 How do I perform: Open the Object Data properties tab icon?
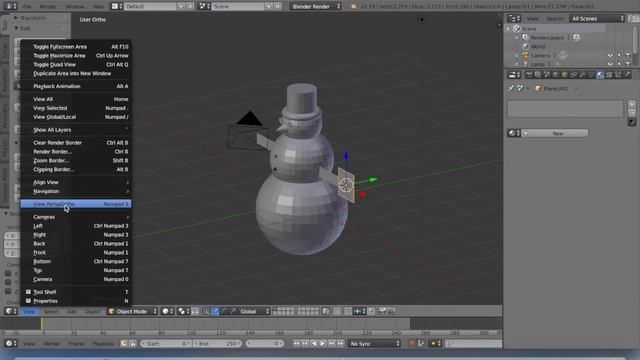pyautogui.click(x=591, y=75)
